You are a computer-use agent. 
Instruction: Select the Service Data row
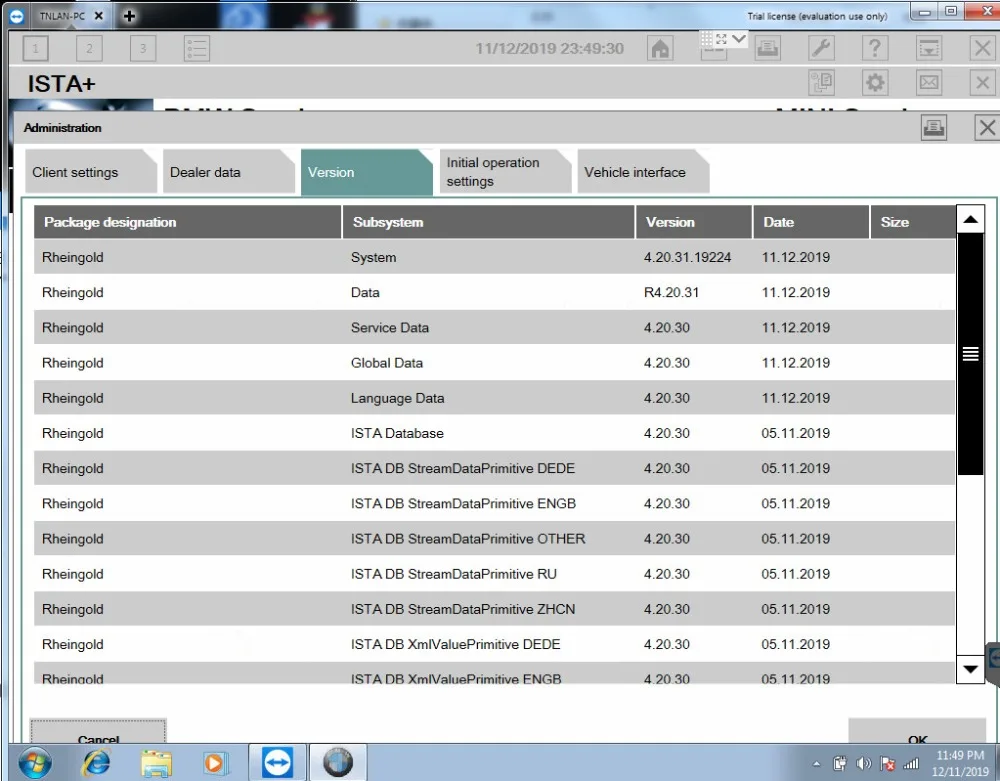click(x=494, y=328)
